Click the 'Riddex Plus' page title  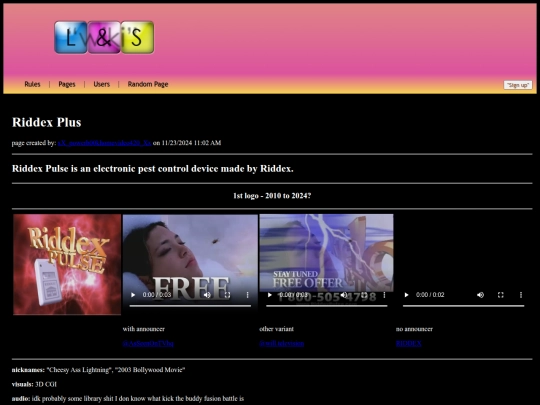[46, 122]
